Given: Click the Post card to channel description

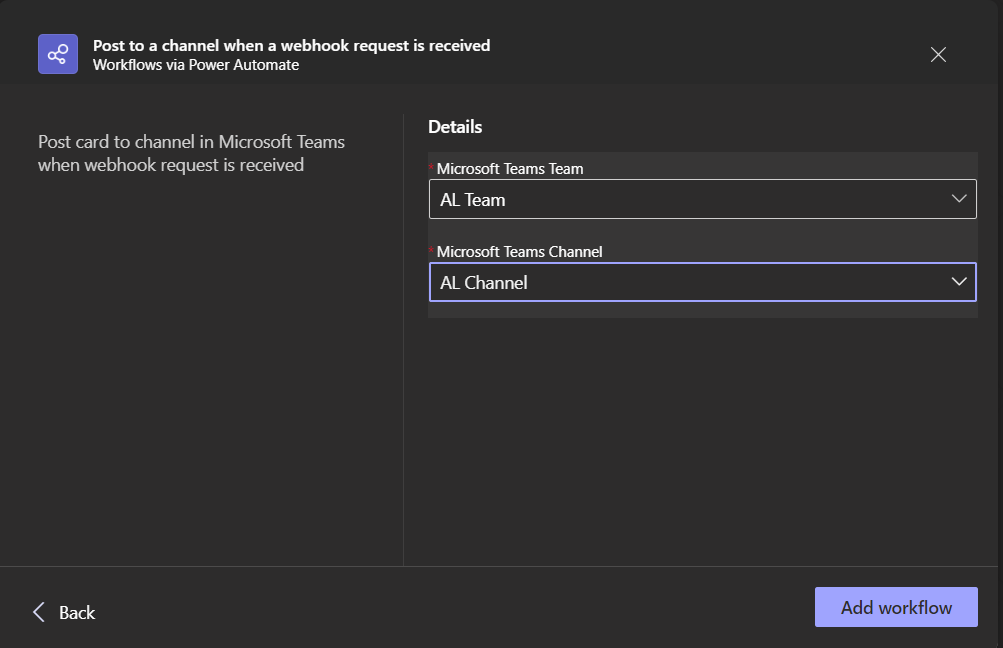Looking at the screenshot, I should point(191,153).
